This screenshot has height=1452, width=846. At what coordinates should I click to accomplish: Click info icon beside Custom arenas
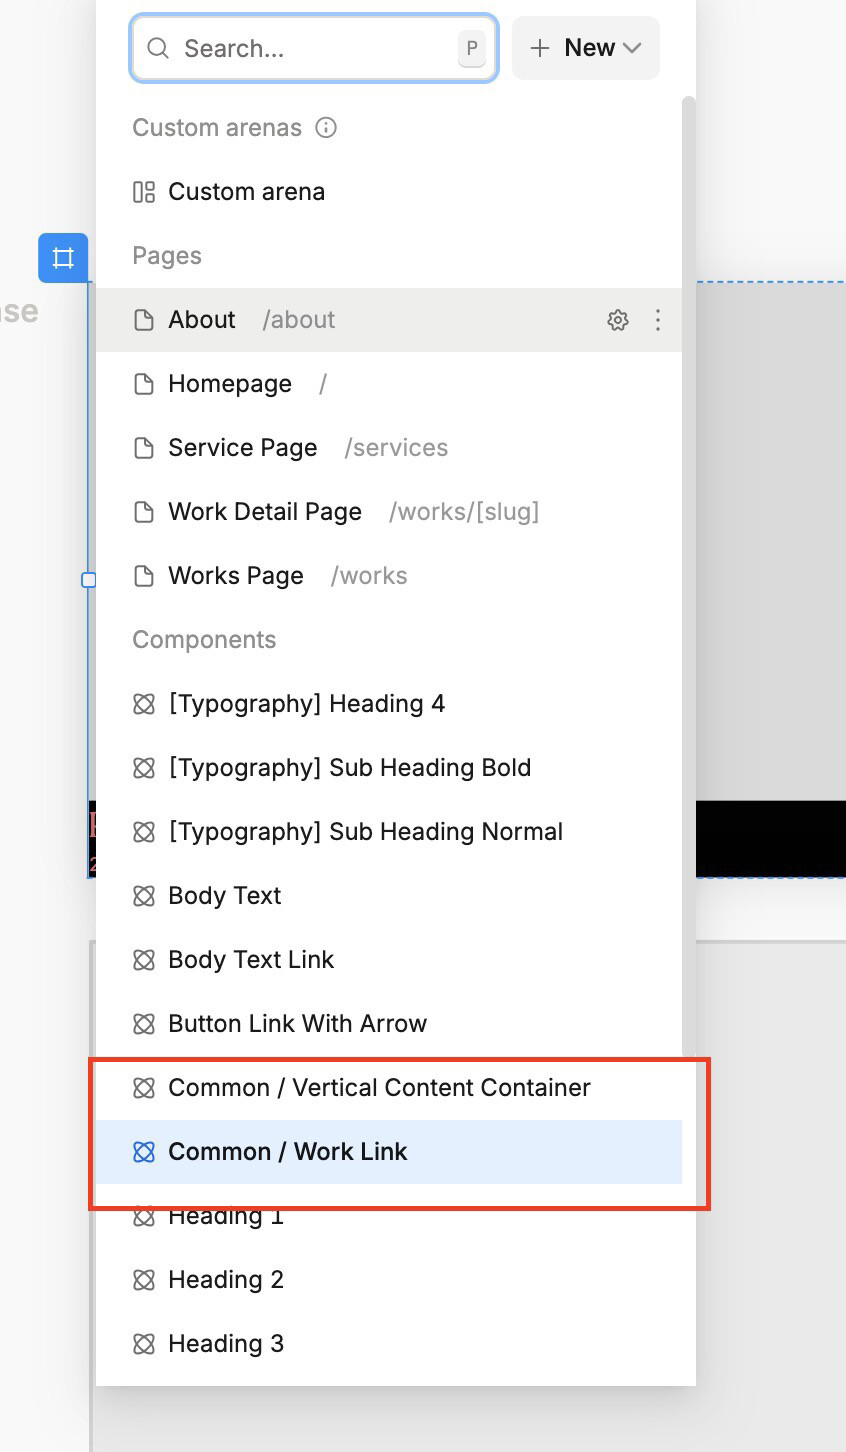click(x=326, y=128)
